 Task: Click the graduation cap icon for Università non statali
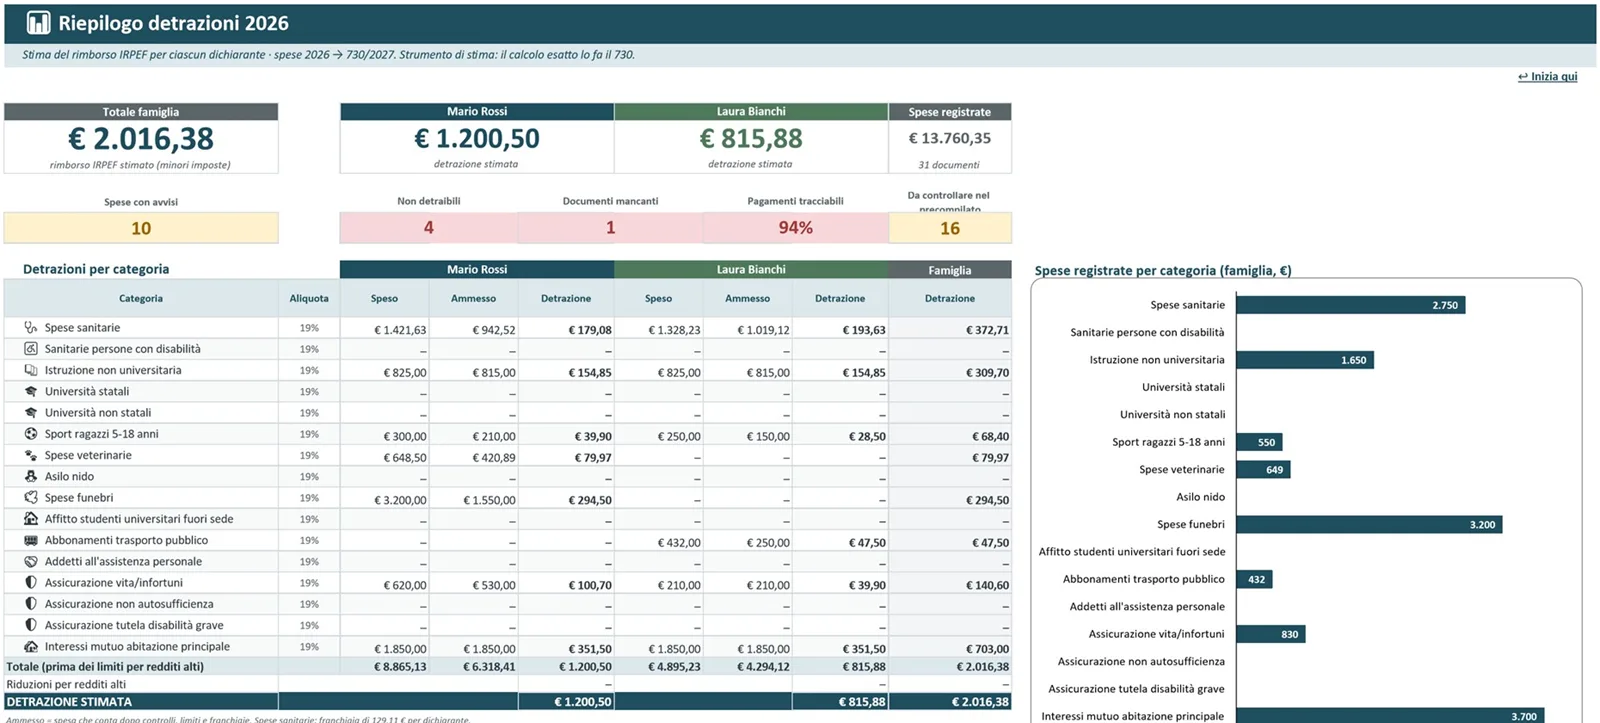click(x=31, y=412)
